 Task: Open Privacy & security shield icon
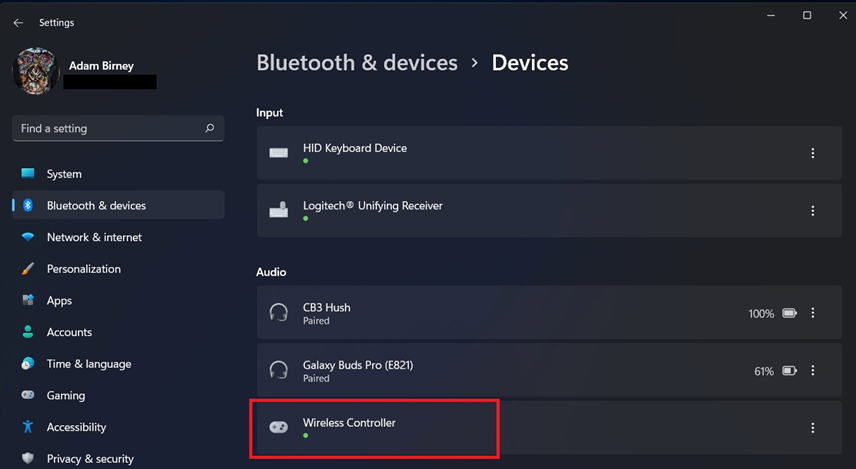click(28, 458)
